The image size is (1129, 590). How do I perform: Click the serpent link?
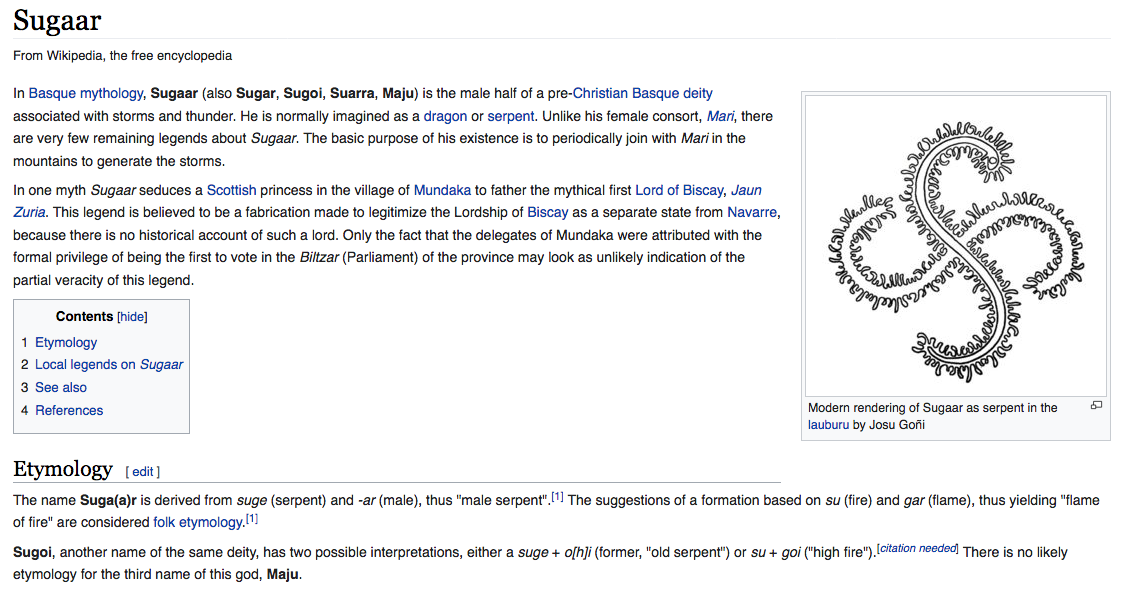pos(511,116)
